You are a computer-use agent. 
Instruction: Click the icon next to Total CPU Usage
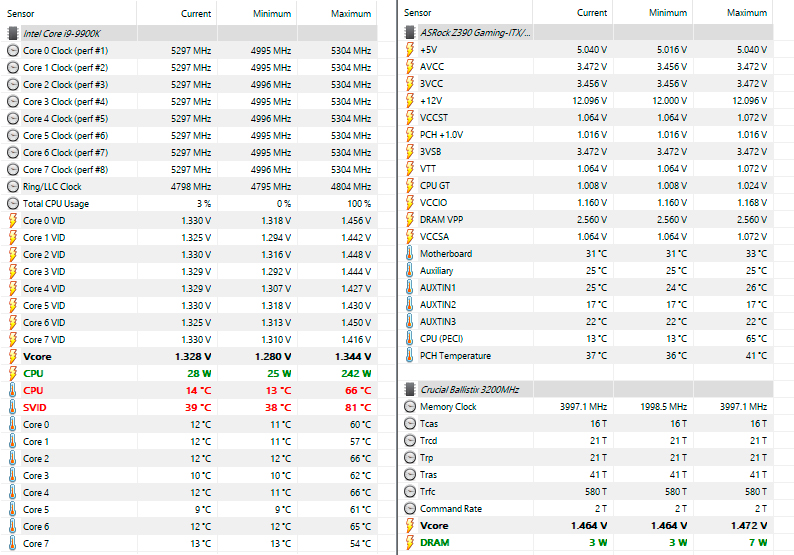12,204
